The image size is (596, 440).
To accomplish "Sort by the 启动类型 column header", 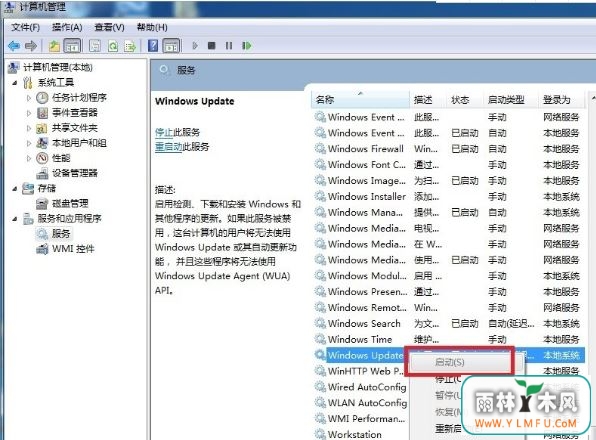I will pyautogui.click(x=510, y=100).
